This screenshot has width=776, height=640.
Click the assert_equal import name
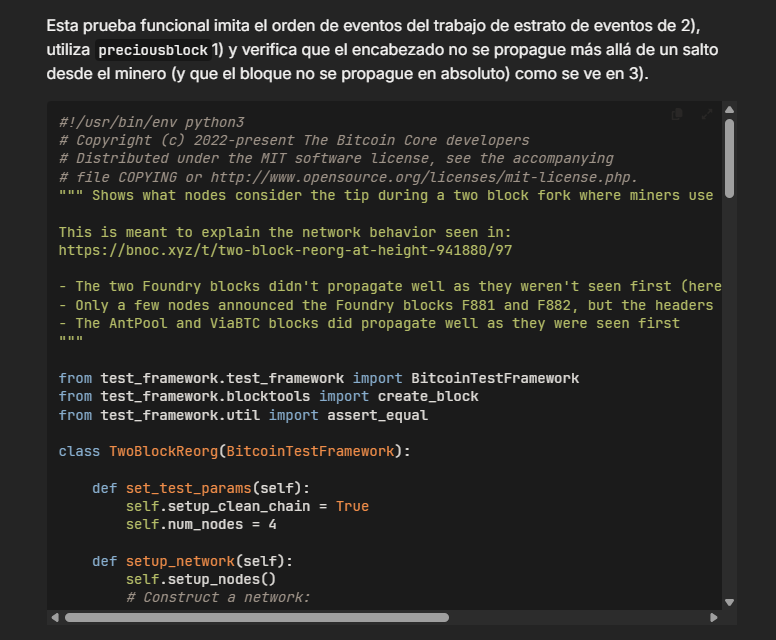tap(369, 414)
